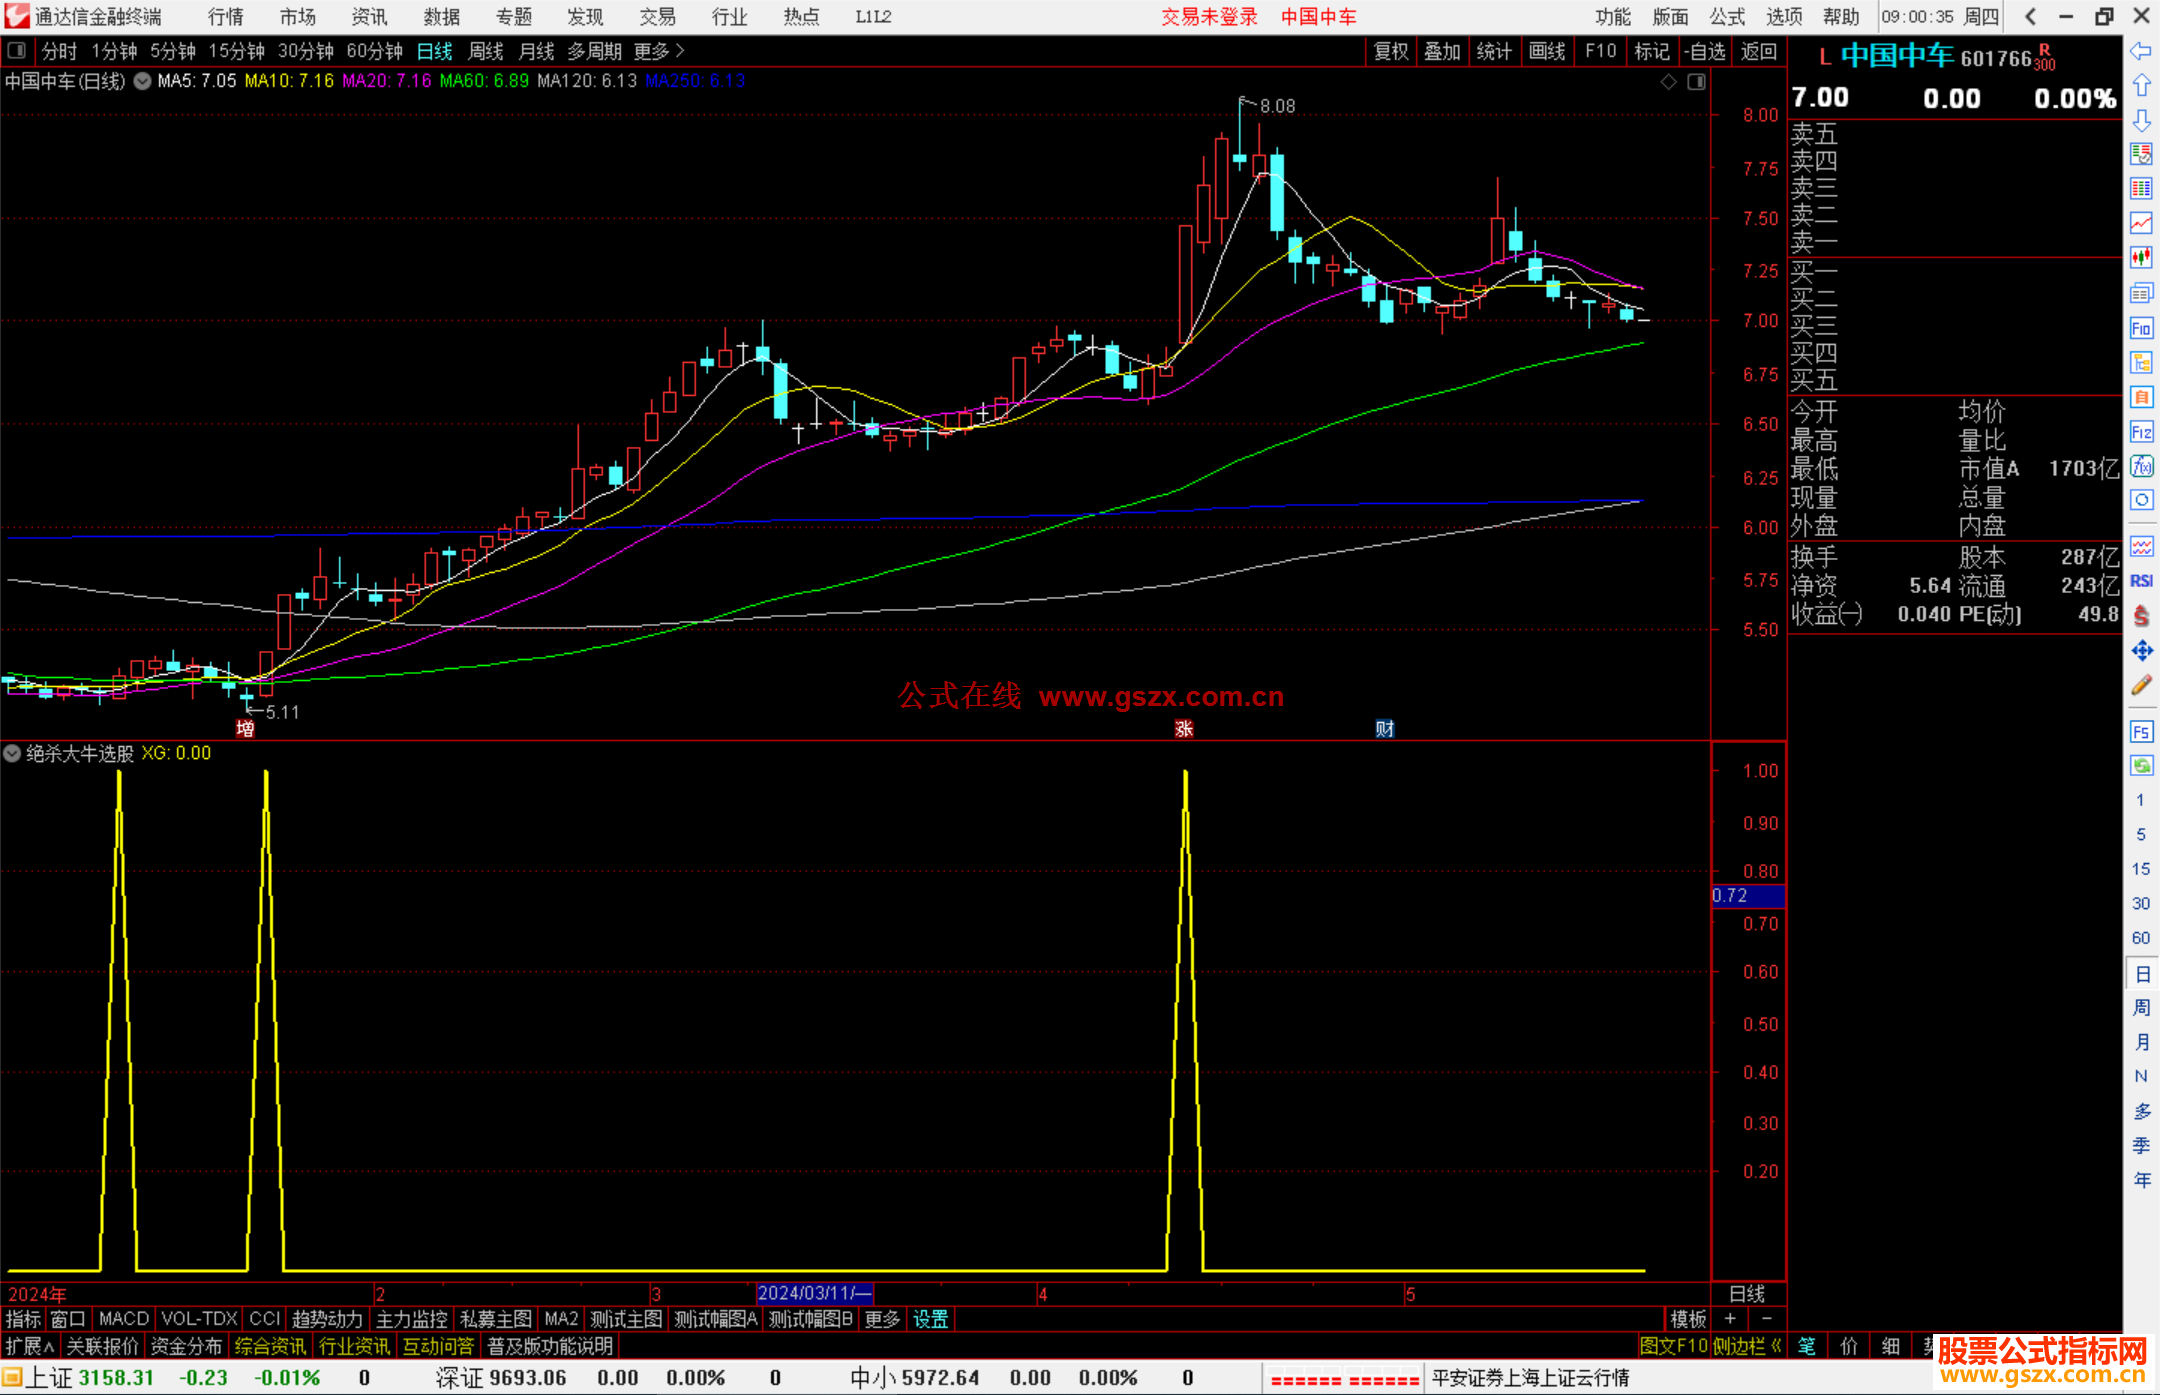Open the F10 info sidebar icon
Image resolution: width=2160 pixels, height=1395 pixels.
tap(2141, 328)
